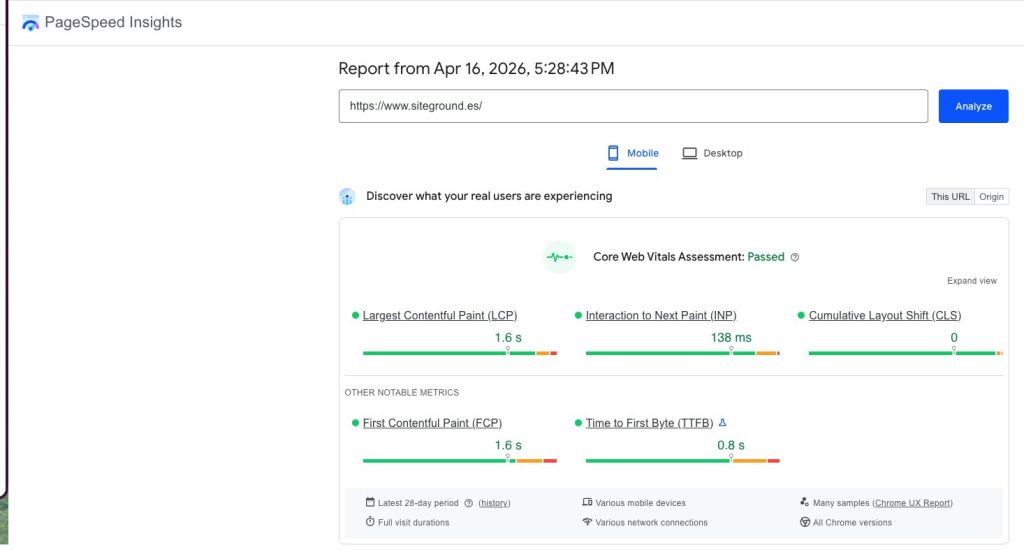Click the LCP value 1.6 s
Viewport: 1024px width, 550px height.
508,338
